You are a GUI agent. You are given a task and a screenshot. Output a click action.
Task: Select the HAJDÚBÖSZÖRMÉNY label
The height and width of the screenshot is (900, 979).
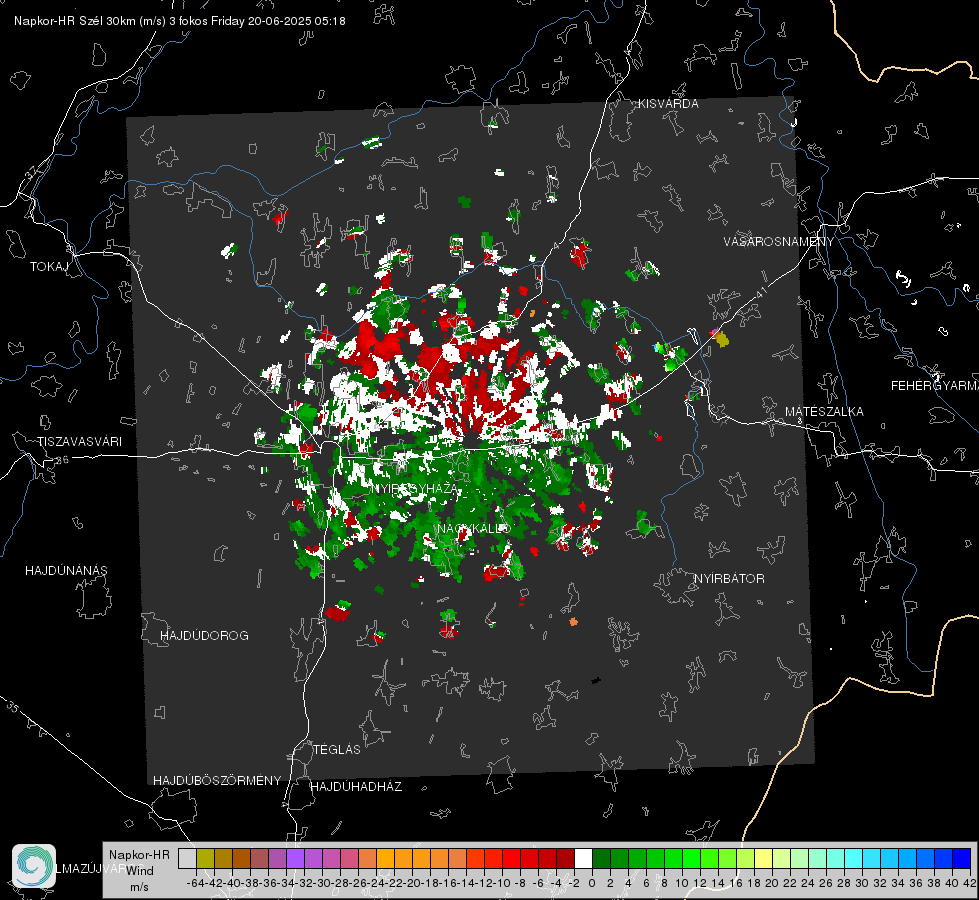[217, 780]
